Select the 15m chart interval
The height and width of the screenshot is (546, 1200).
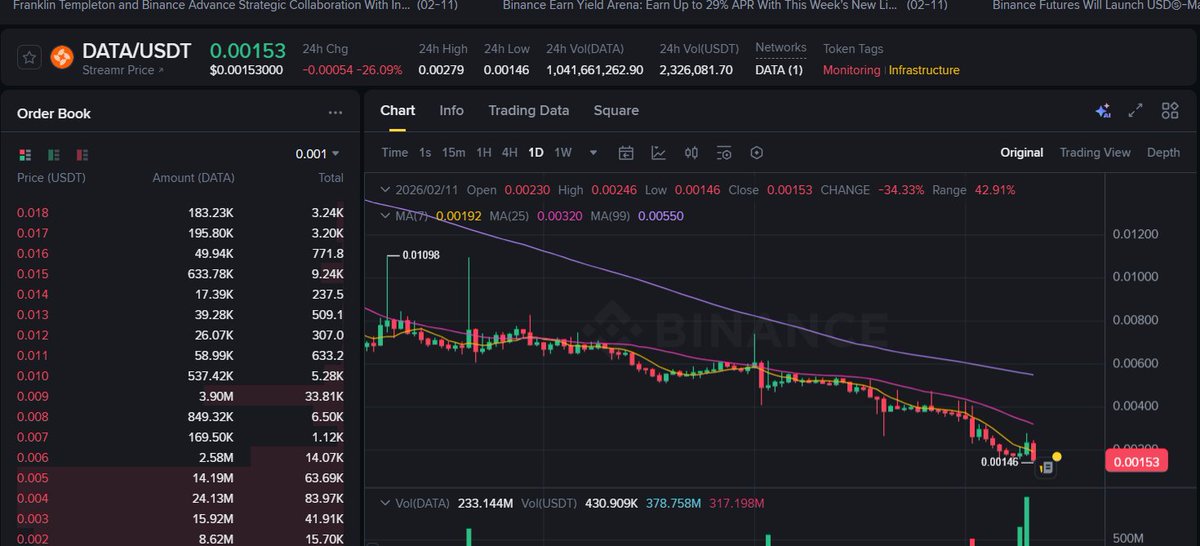(x=454, y=153)
